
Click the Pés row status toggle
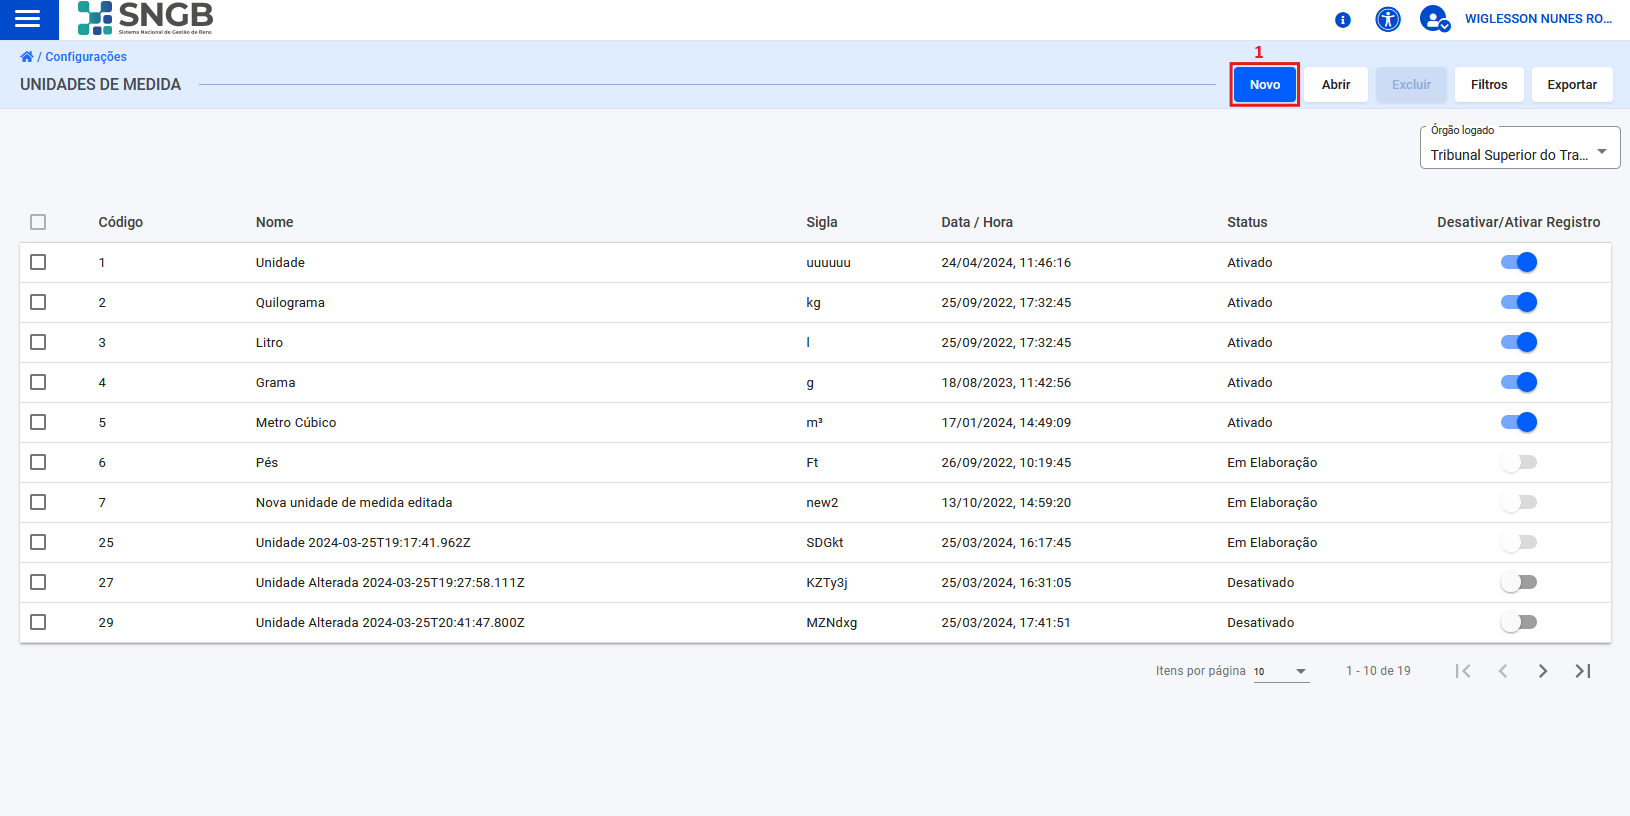tap(1519, 462)
